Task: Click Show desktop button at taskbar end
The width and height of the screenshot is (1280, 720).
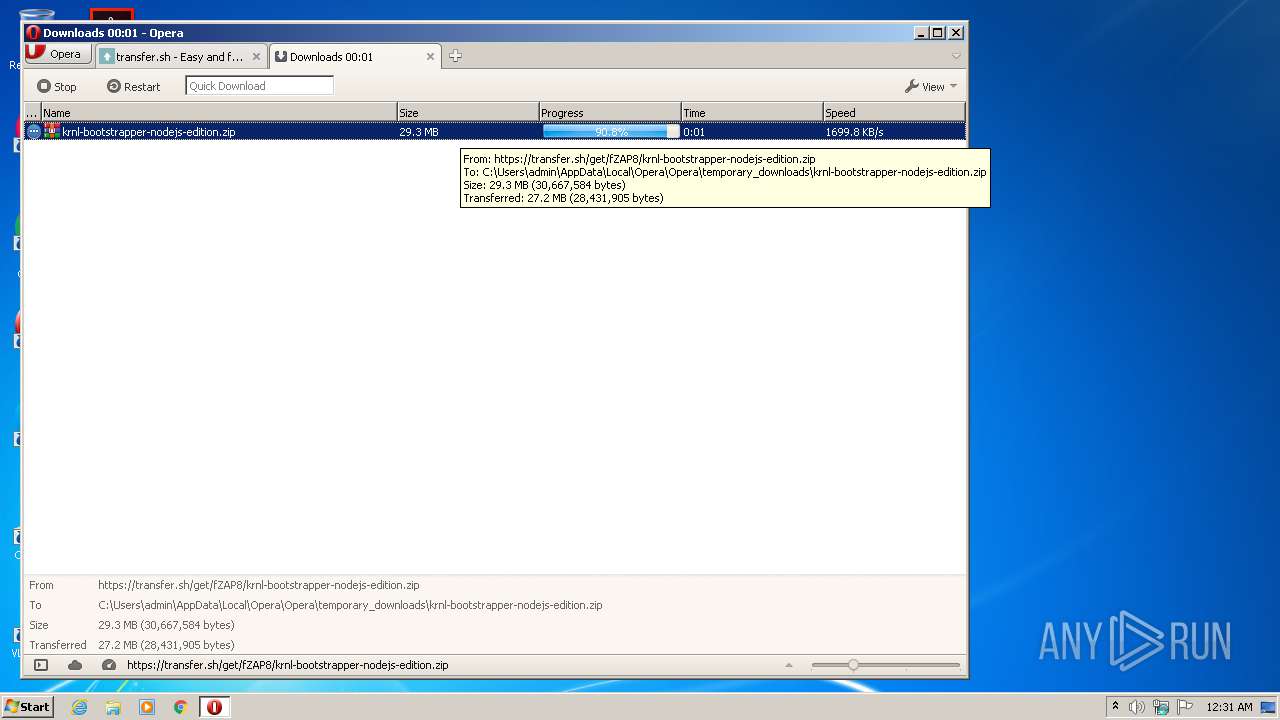Action: pos(1270,707)
